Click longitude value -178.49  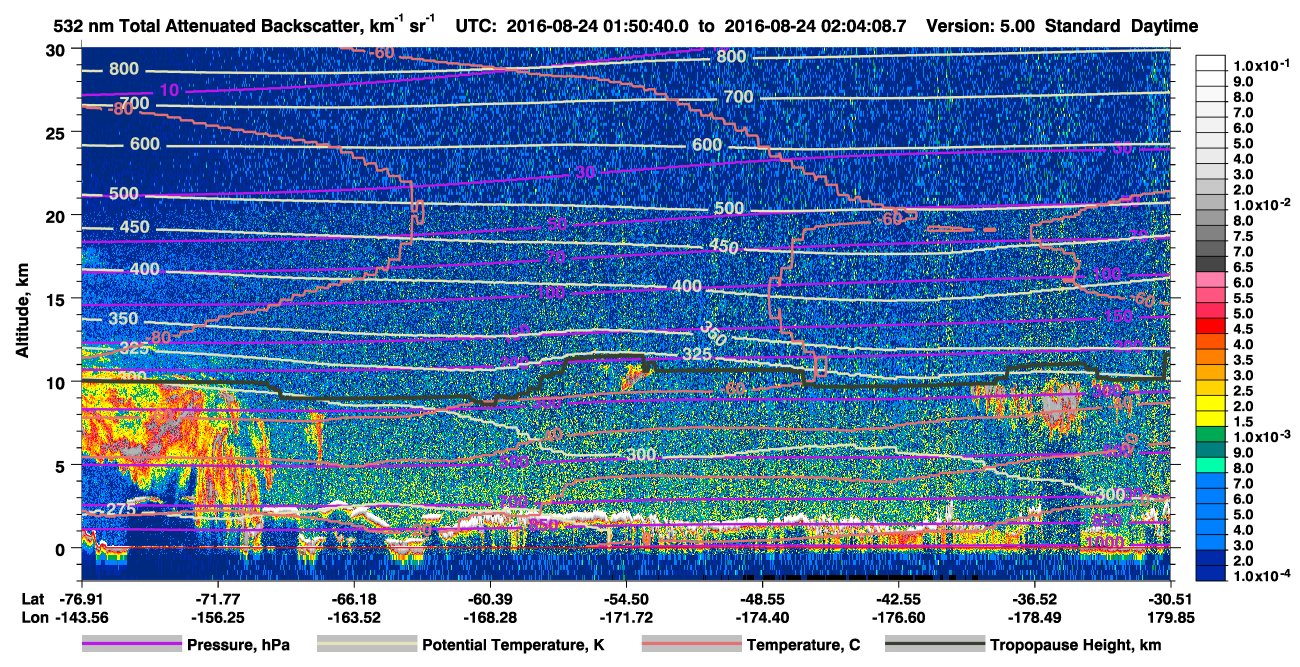pyautogui.click(x=1034, y=618)
